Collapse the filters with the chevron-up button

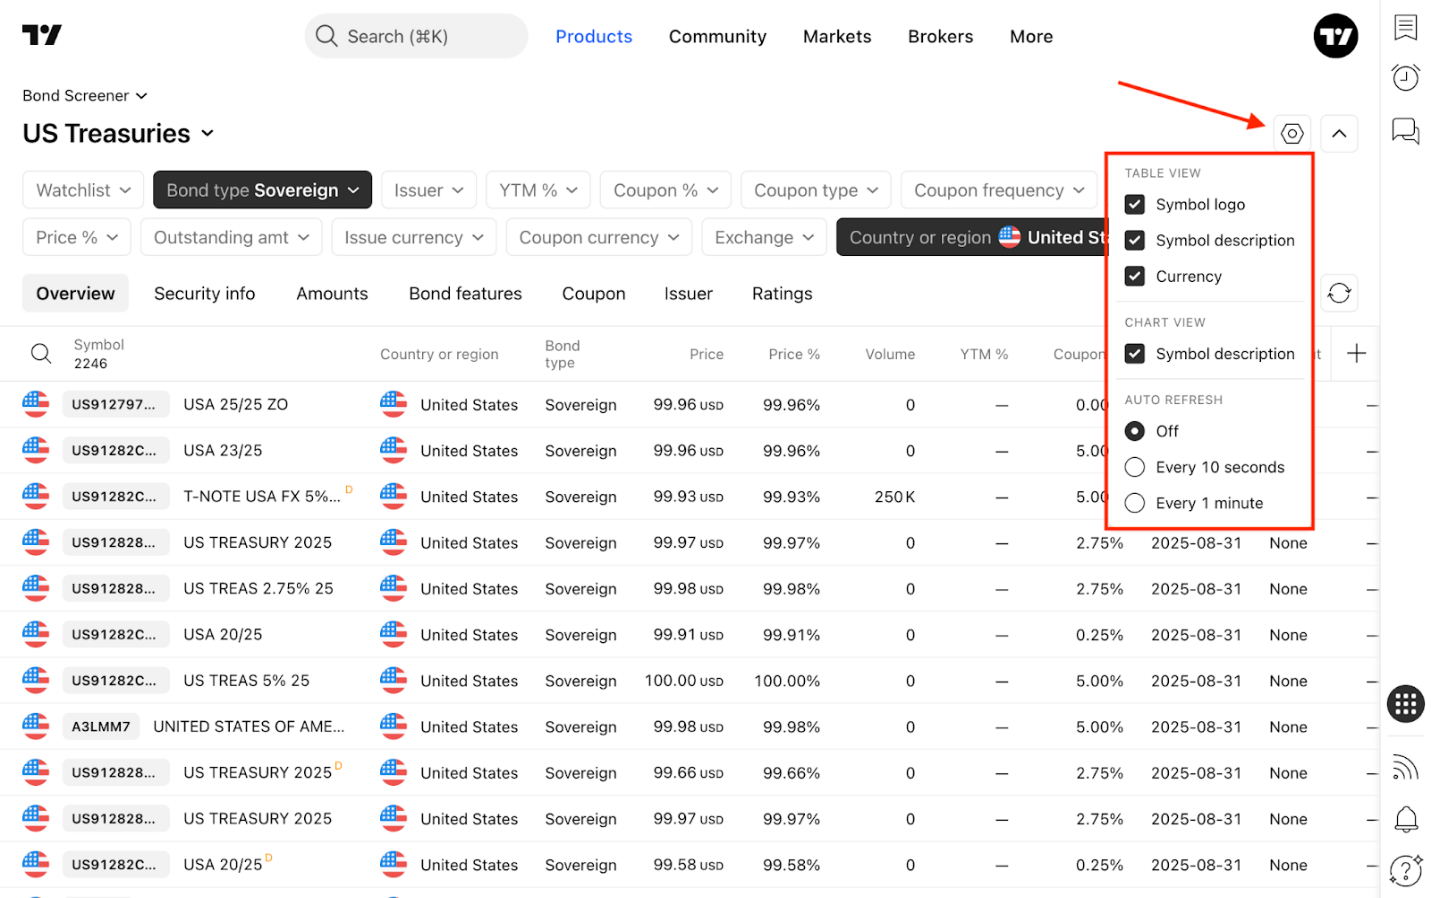1339,133
